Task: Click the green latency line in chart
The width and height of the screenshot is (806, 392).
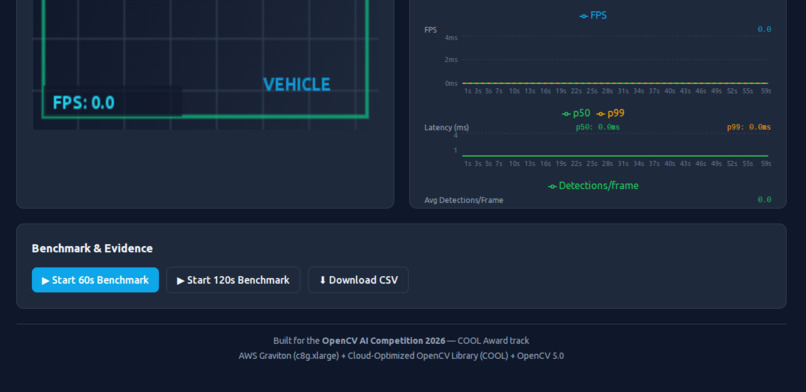Action: (x=615, y=156)
